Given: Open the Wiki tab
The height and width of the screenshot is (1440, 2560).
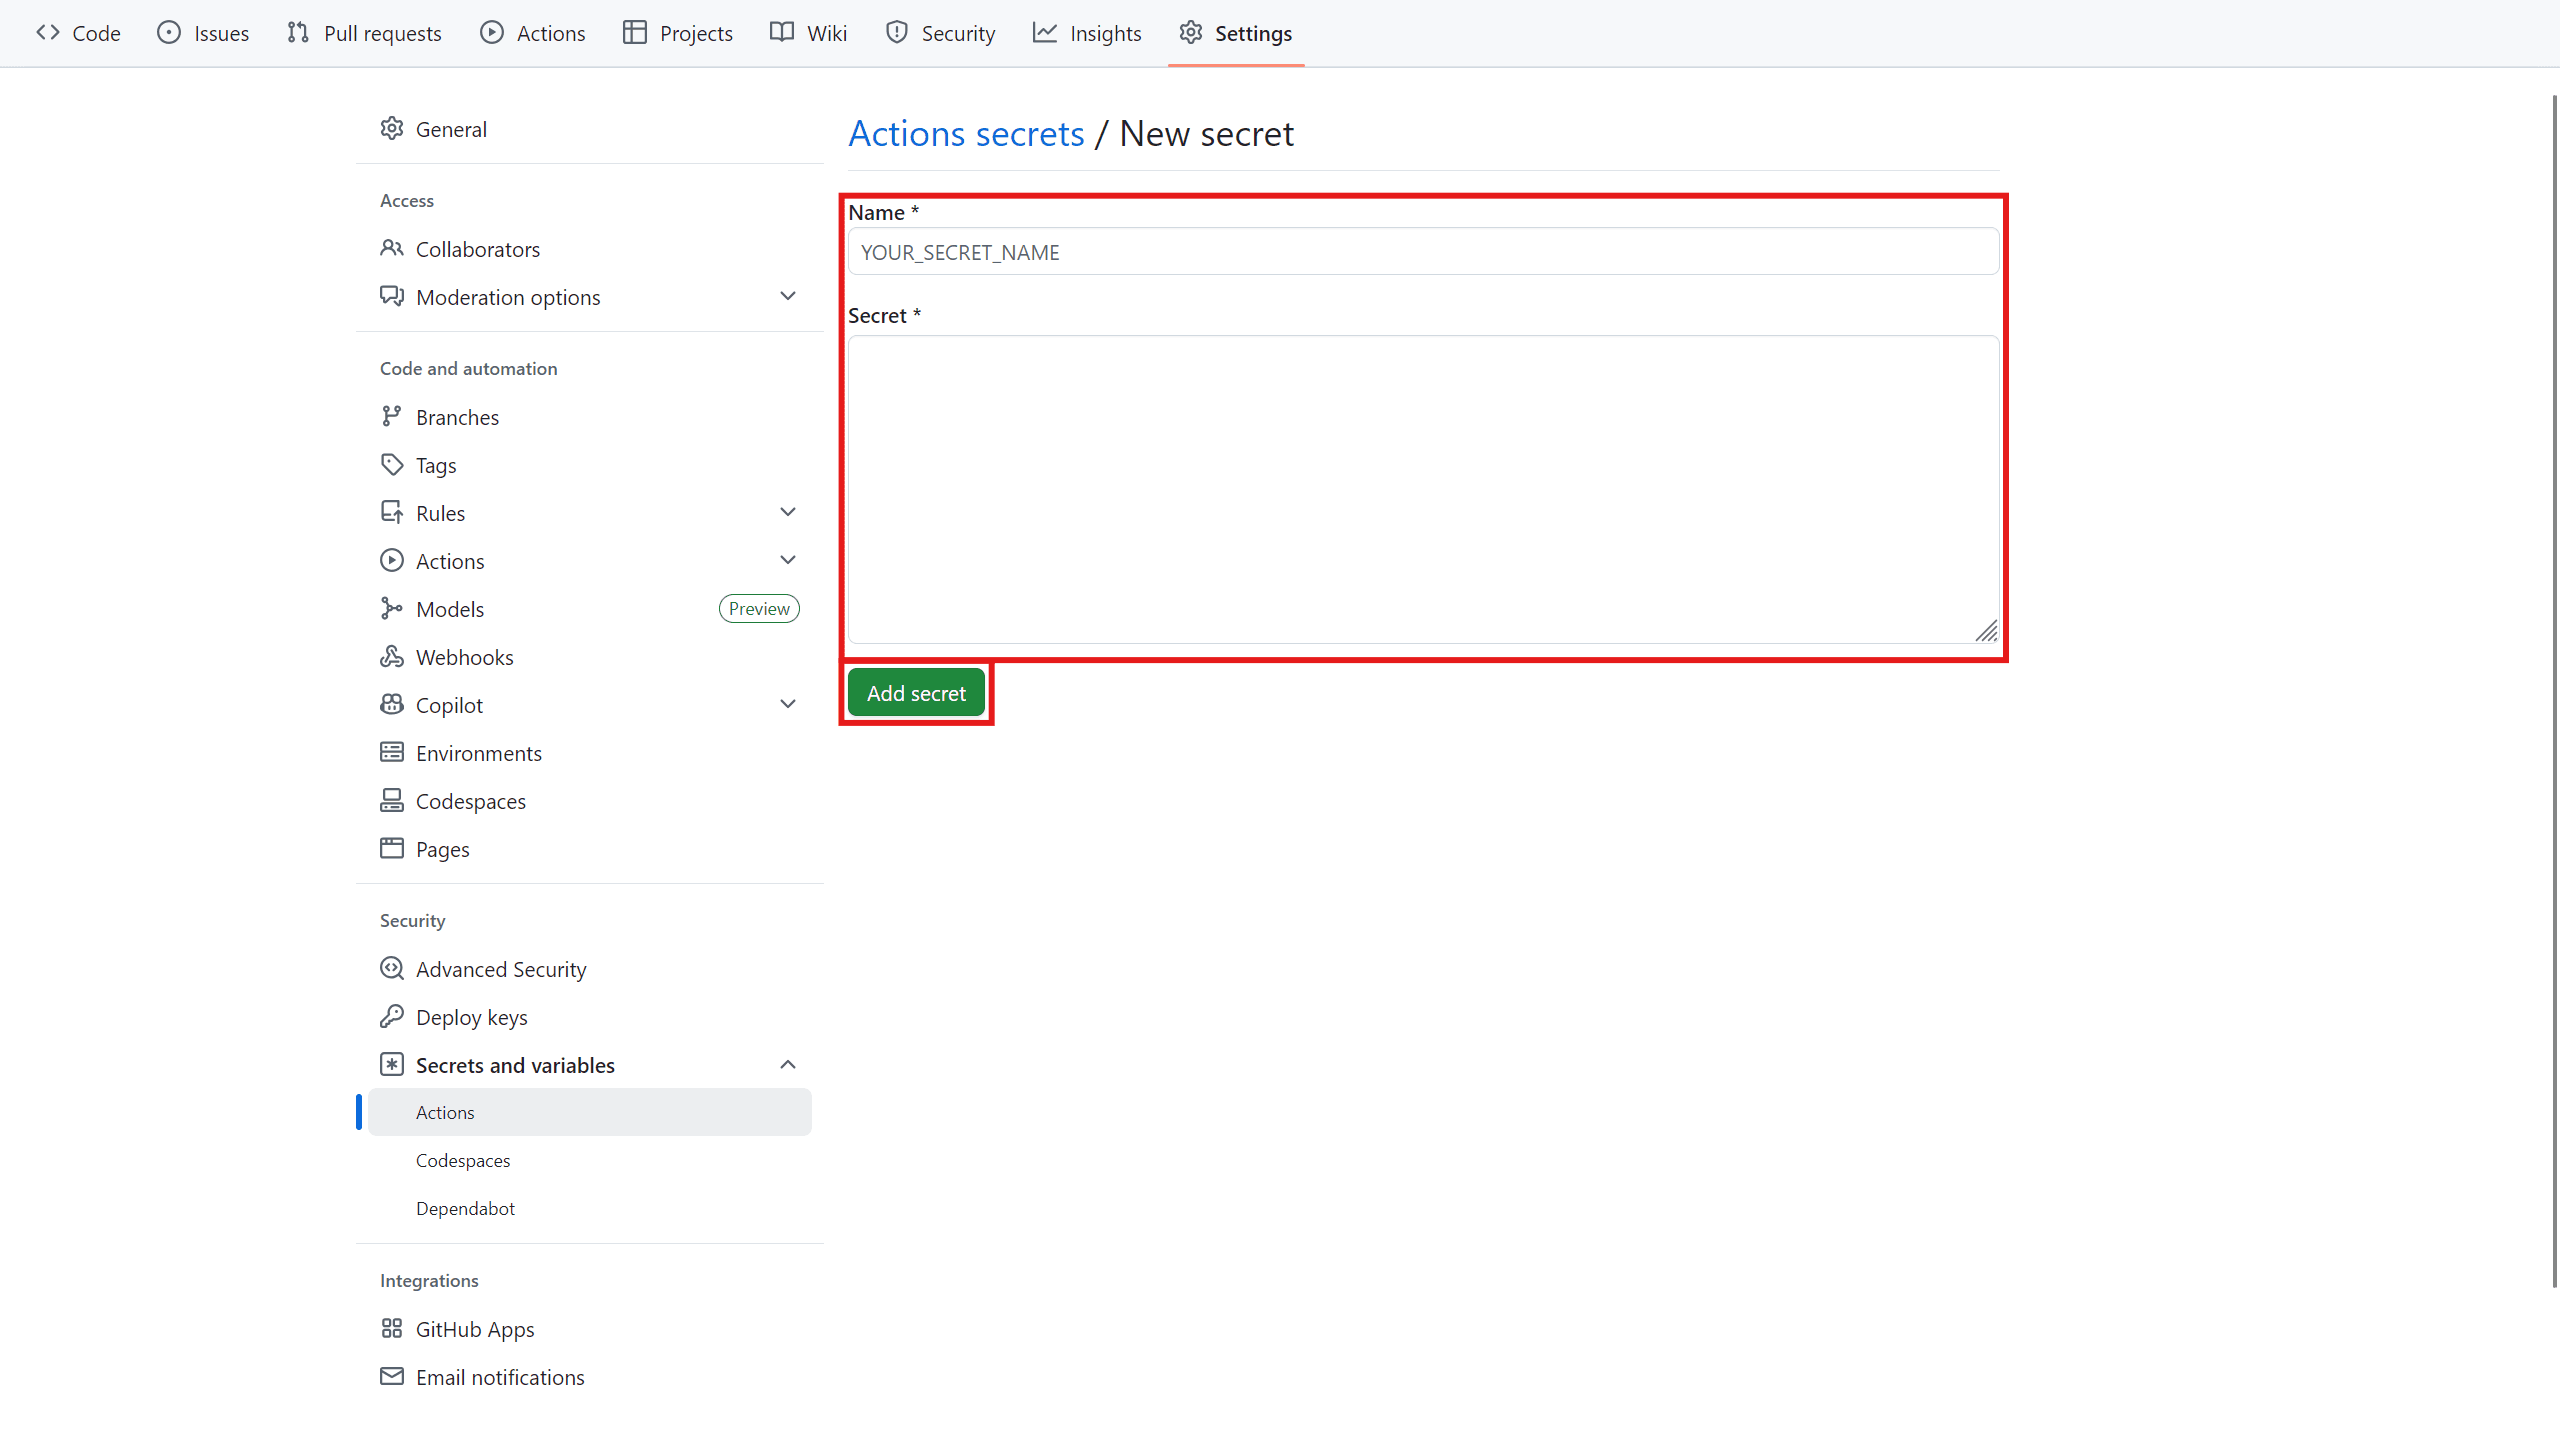Looking at the screenshot, I should pyautogui.click(x=808, y=33).
